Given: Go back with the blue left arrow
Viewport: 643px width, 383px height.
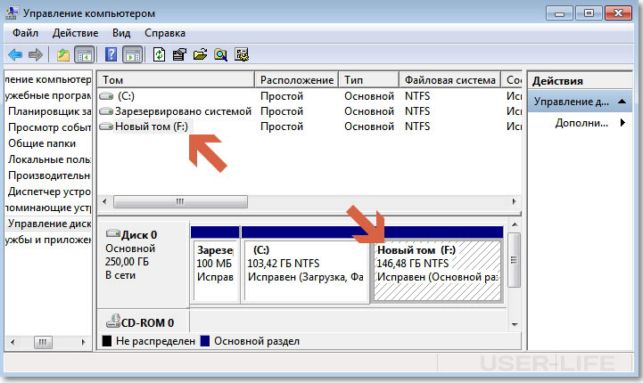Looking at the screenshot, I should [x=16, y=55].
